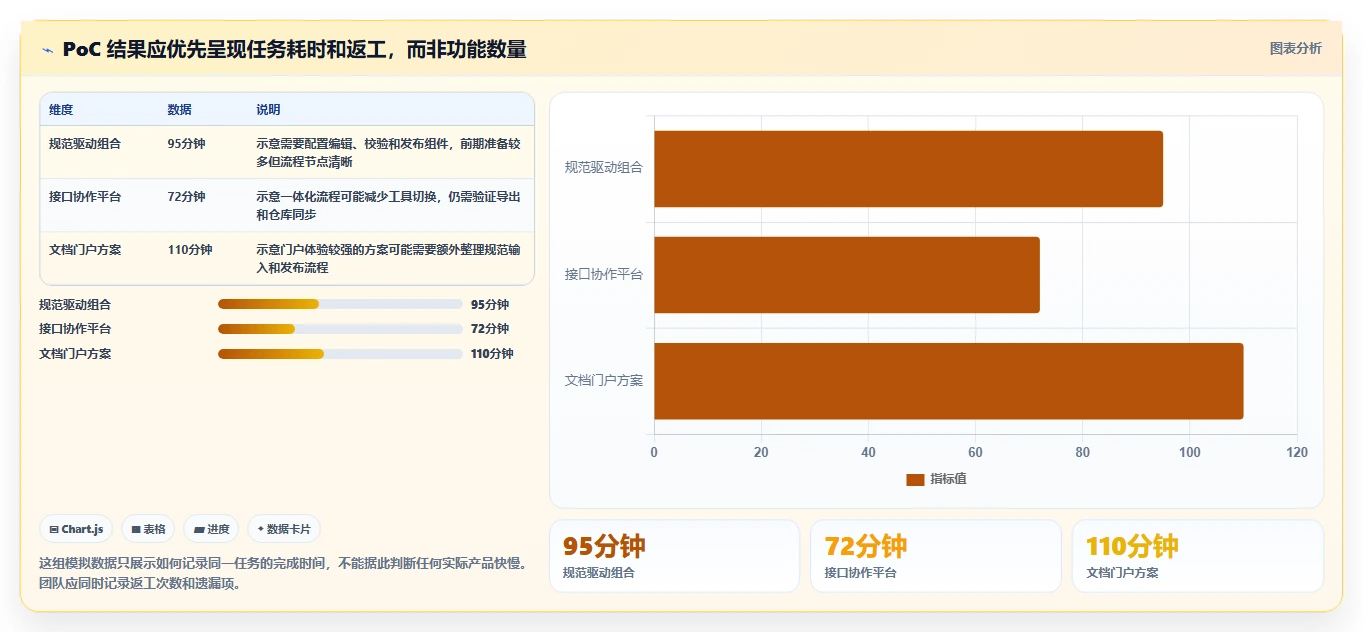1363x632 pixels.
Task: Click the 72分钟 table cell
Action: [187, 197]
